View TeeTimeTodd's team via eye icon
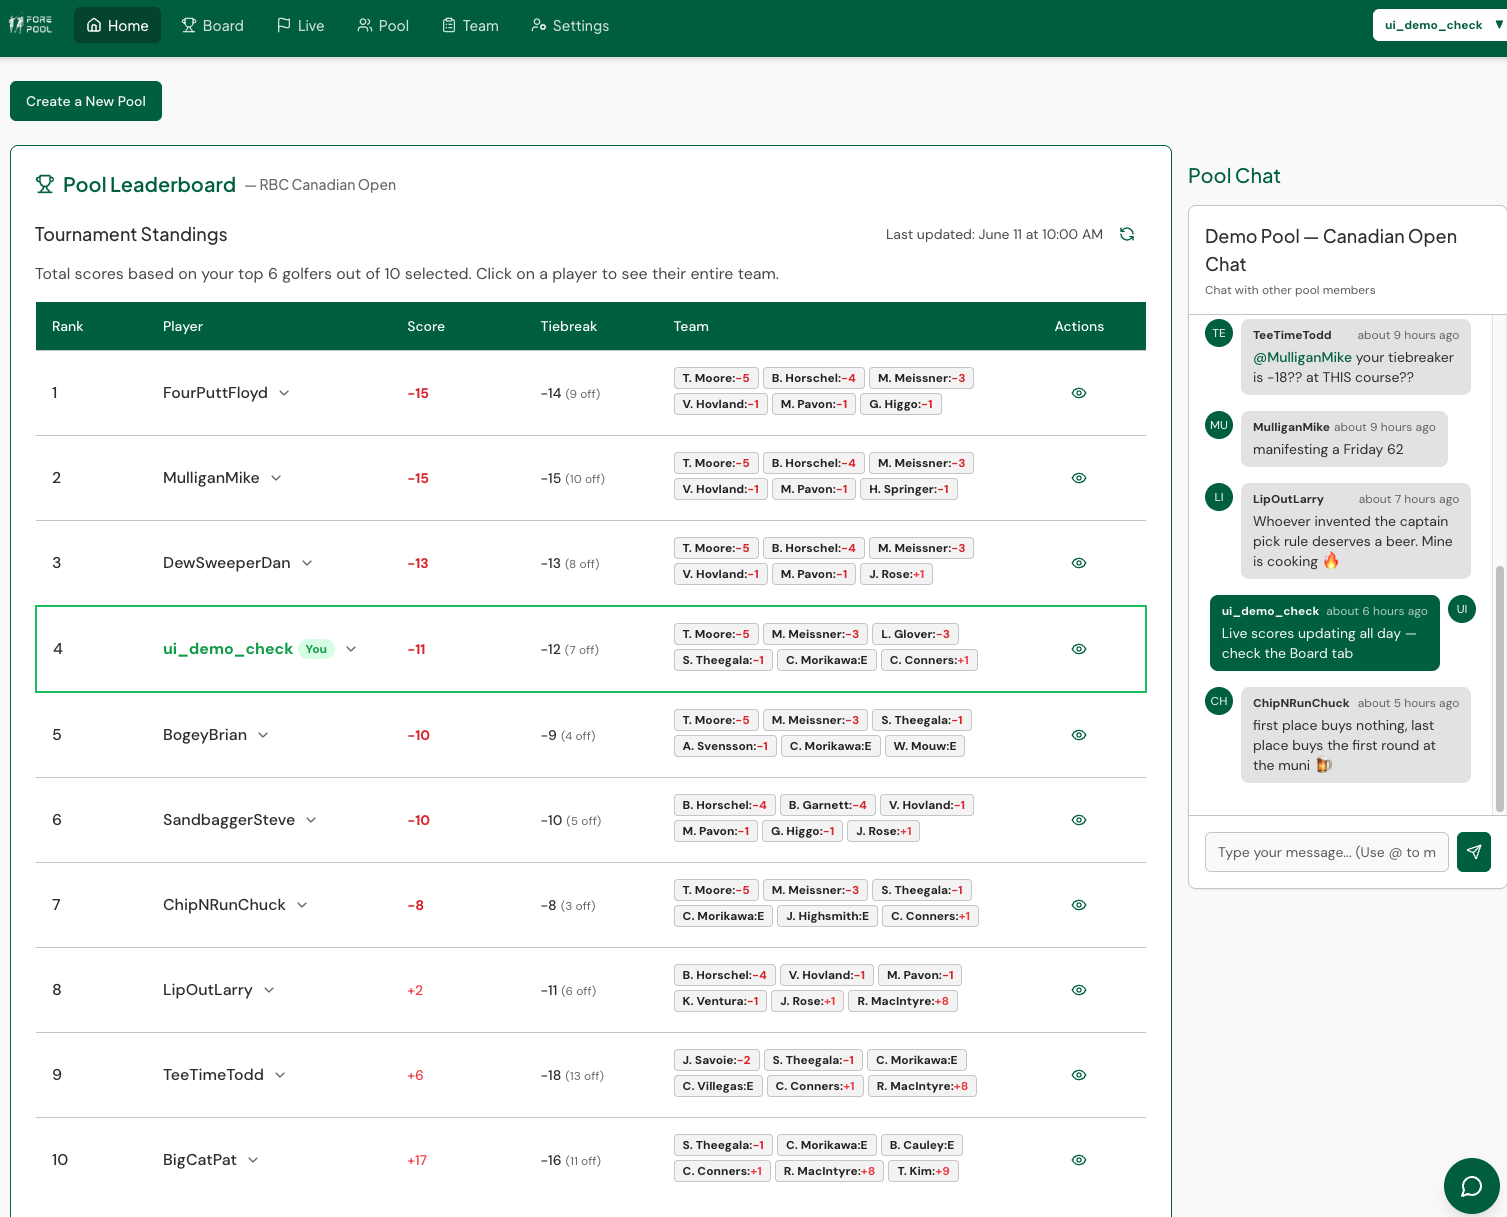Screen dimensions: 1507x1217 1079,1075
